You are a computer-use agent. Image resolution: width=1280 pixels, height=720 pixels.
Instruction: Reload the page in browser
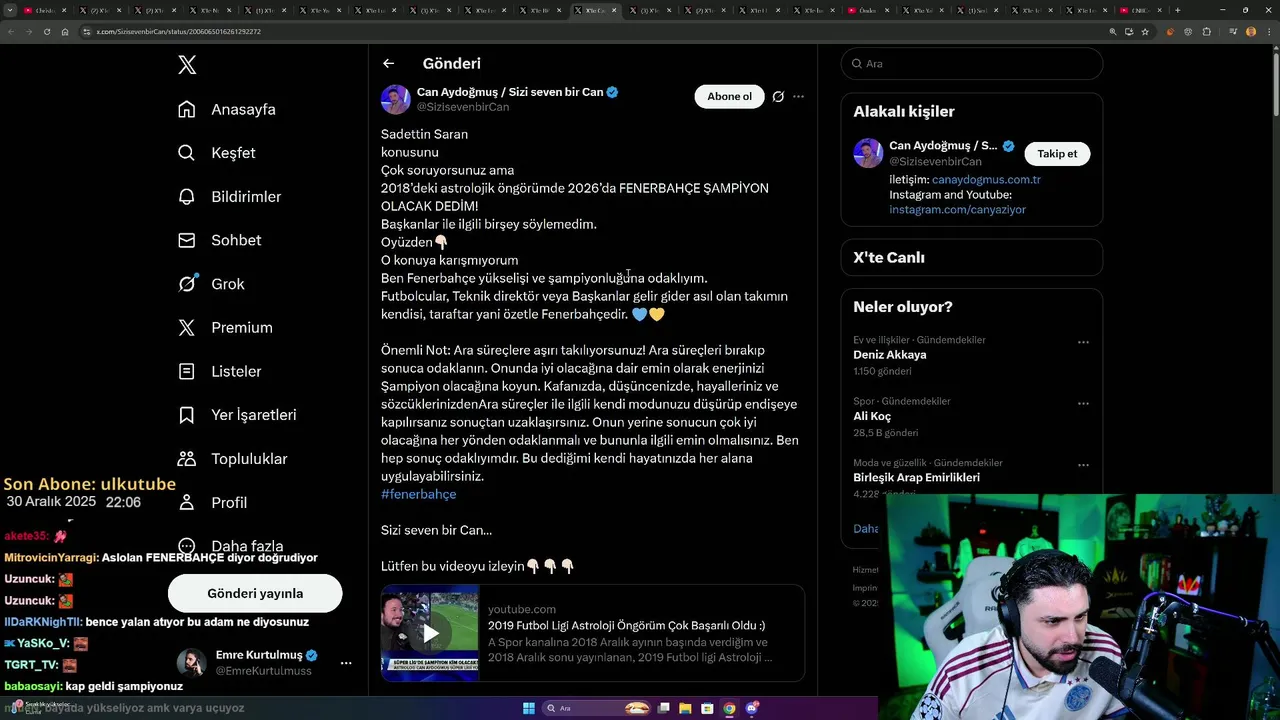46,32
